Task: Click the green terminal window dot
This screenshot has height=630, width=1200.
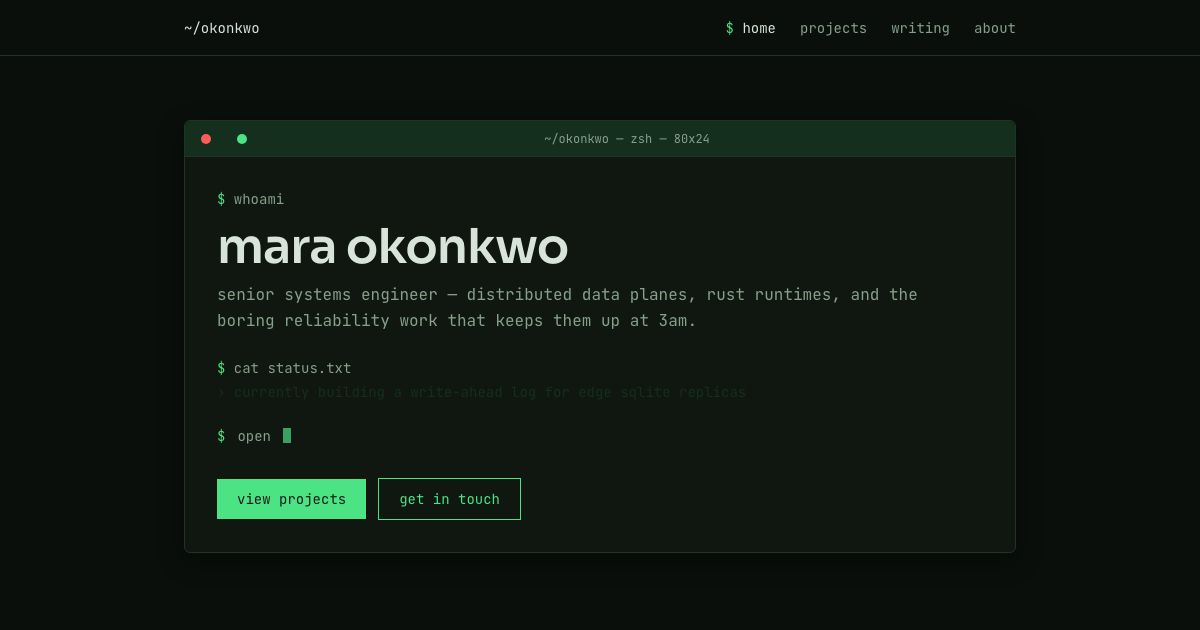Action: pyautogui.click(x=242, y=139)
